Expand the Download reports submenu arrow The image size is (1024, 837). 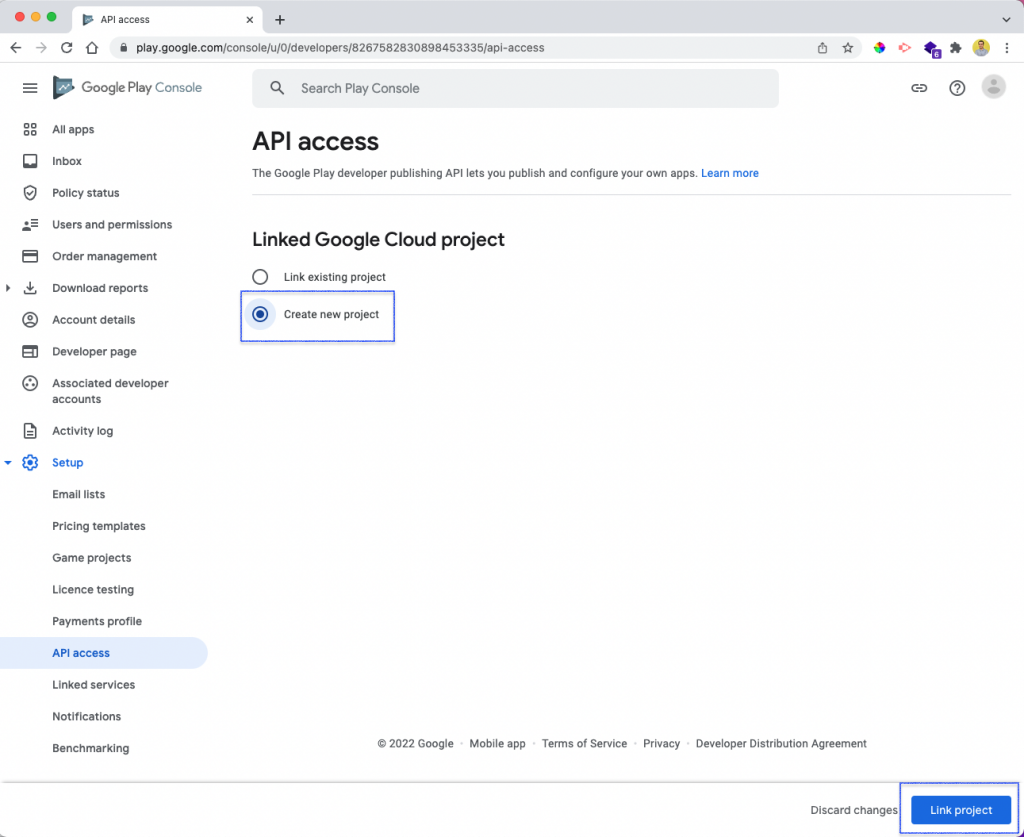click(8, 288)
